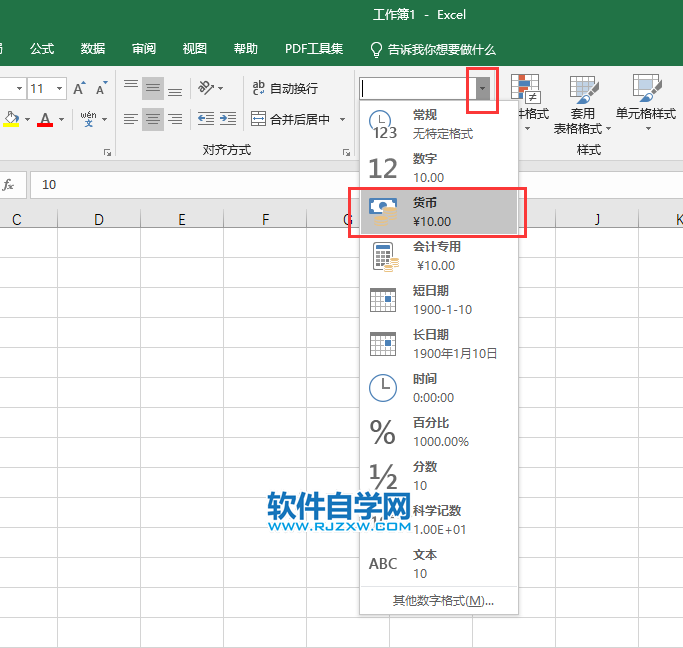The height and width of the screenshot is (648, 683).
Task: Increase the indent level
Action: (x=228, y=119)
